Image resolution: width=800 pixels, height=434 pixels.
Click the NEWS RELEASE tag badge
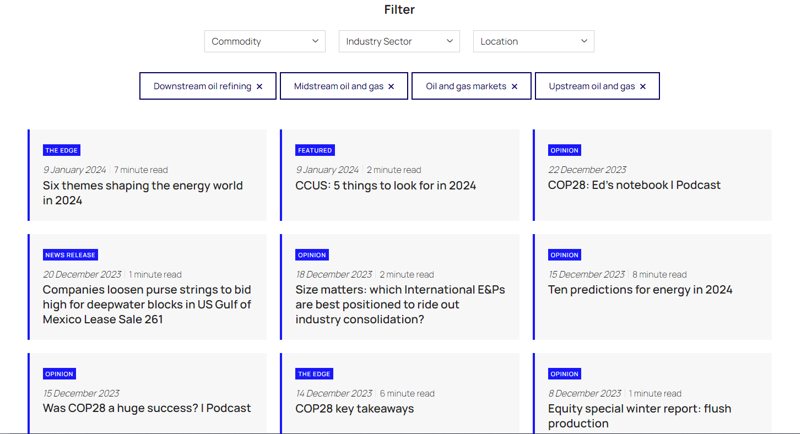click(x=70, y=255)
